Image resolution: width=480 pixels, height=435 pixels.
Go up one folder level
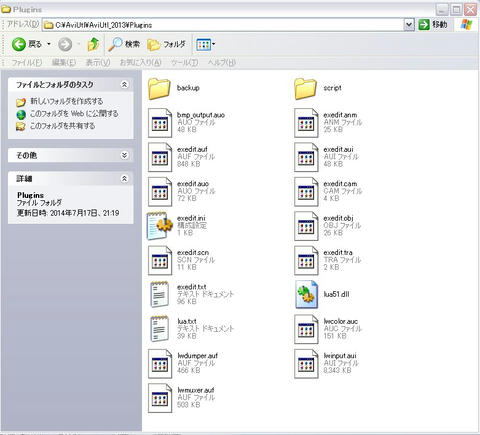pos(93,44)
